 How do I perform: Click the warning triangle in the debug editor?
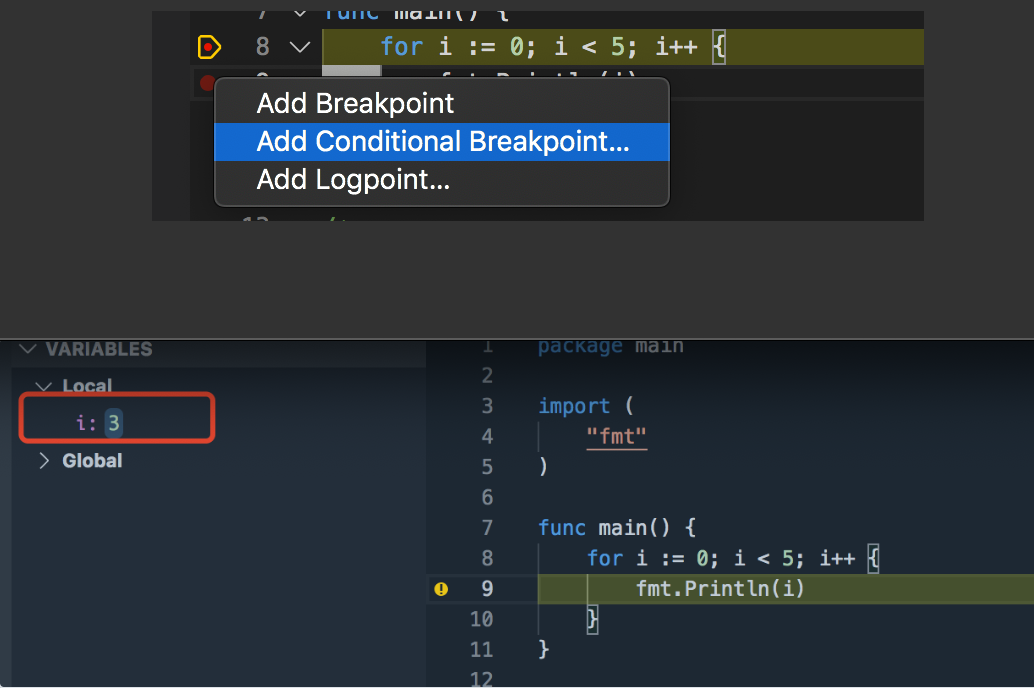tap(441, 589)
